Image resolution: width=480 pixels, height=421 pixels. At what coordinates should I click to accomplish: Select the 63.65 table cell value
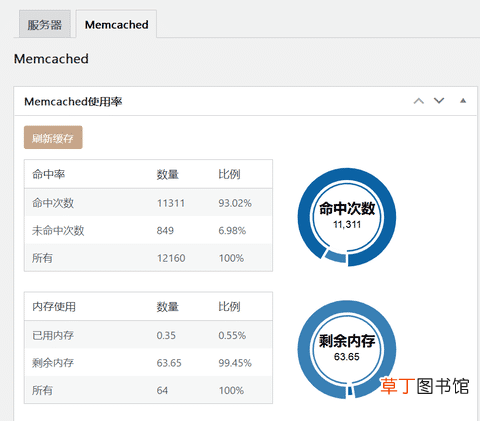point(169,363)
